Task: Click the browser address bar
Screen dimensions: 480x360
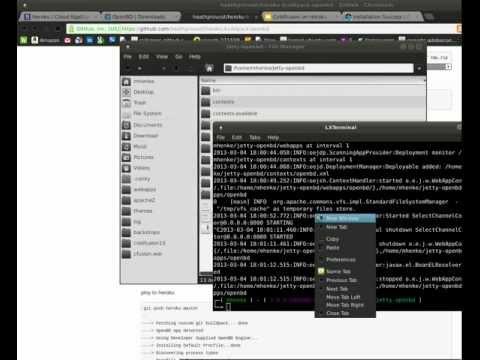Action: (x=262, y=29)
